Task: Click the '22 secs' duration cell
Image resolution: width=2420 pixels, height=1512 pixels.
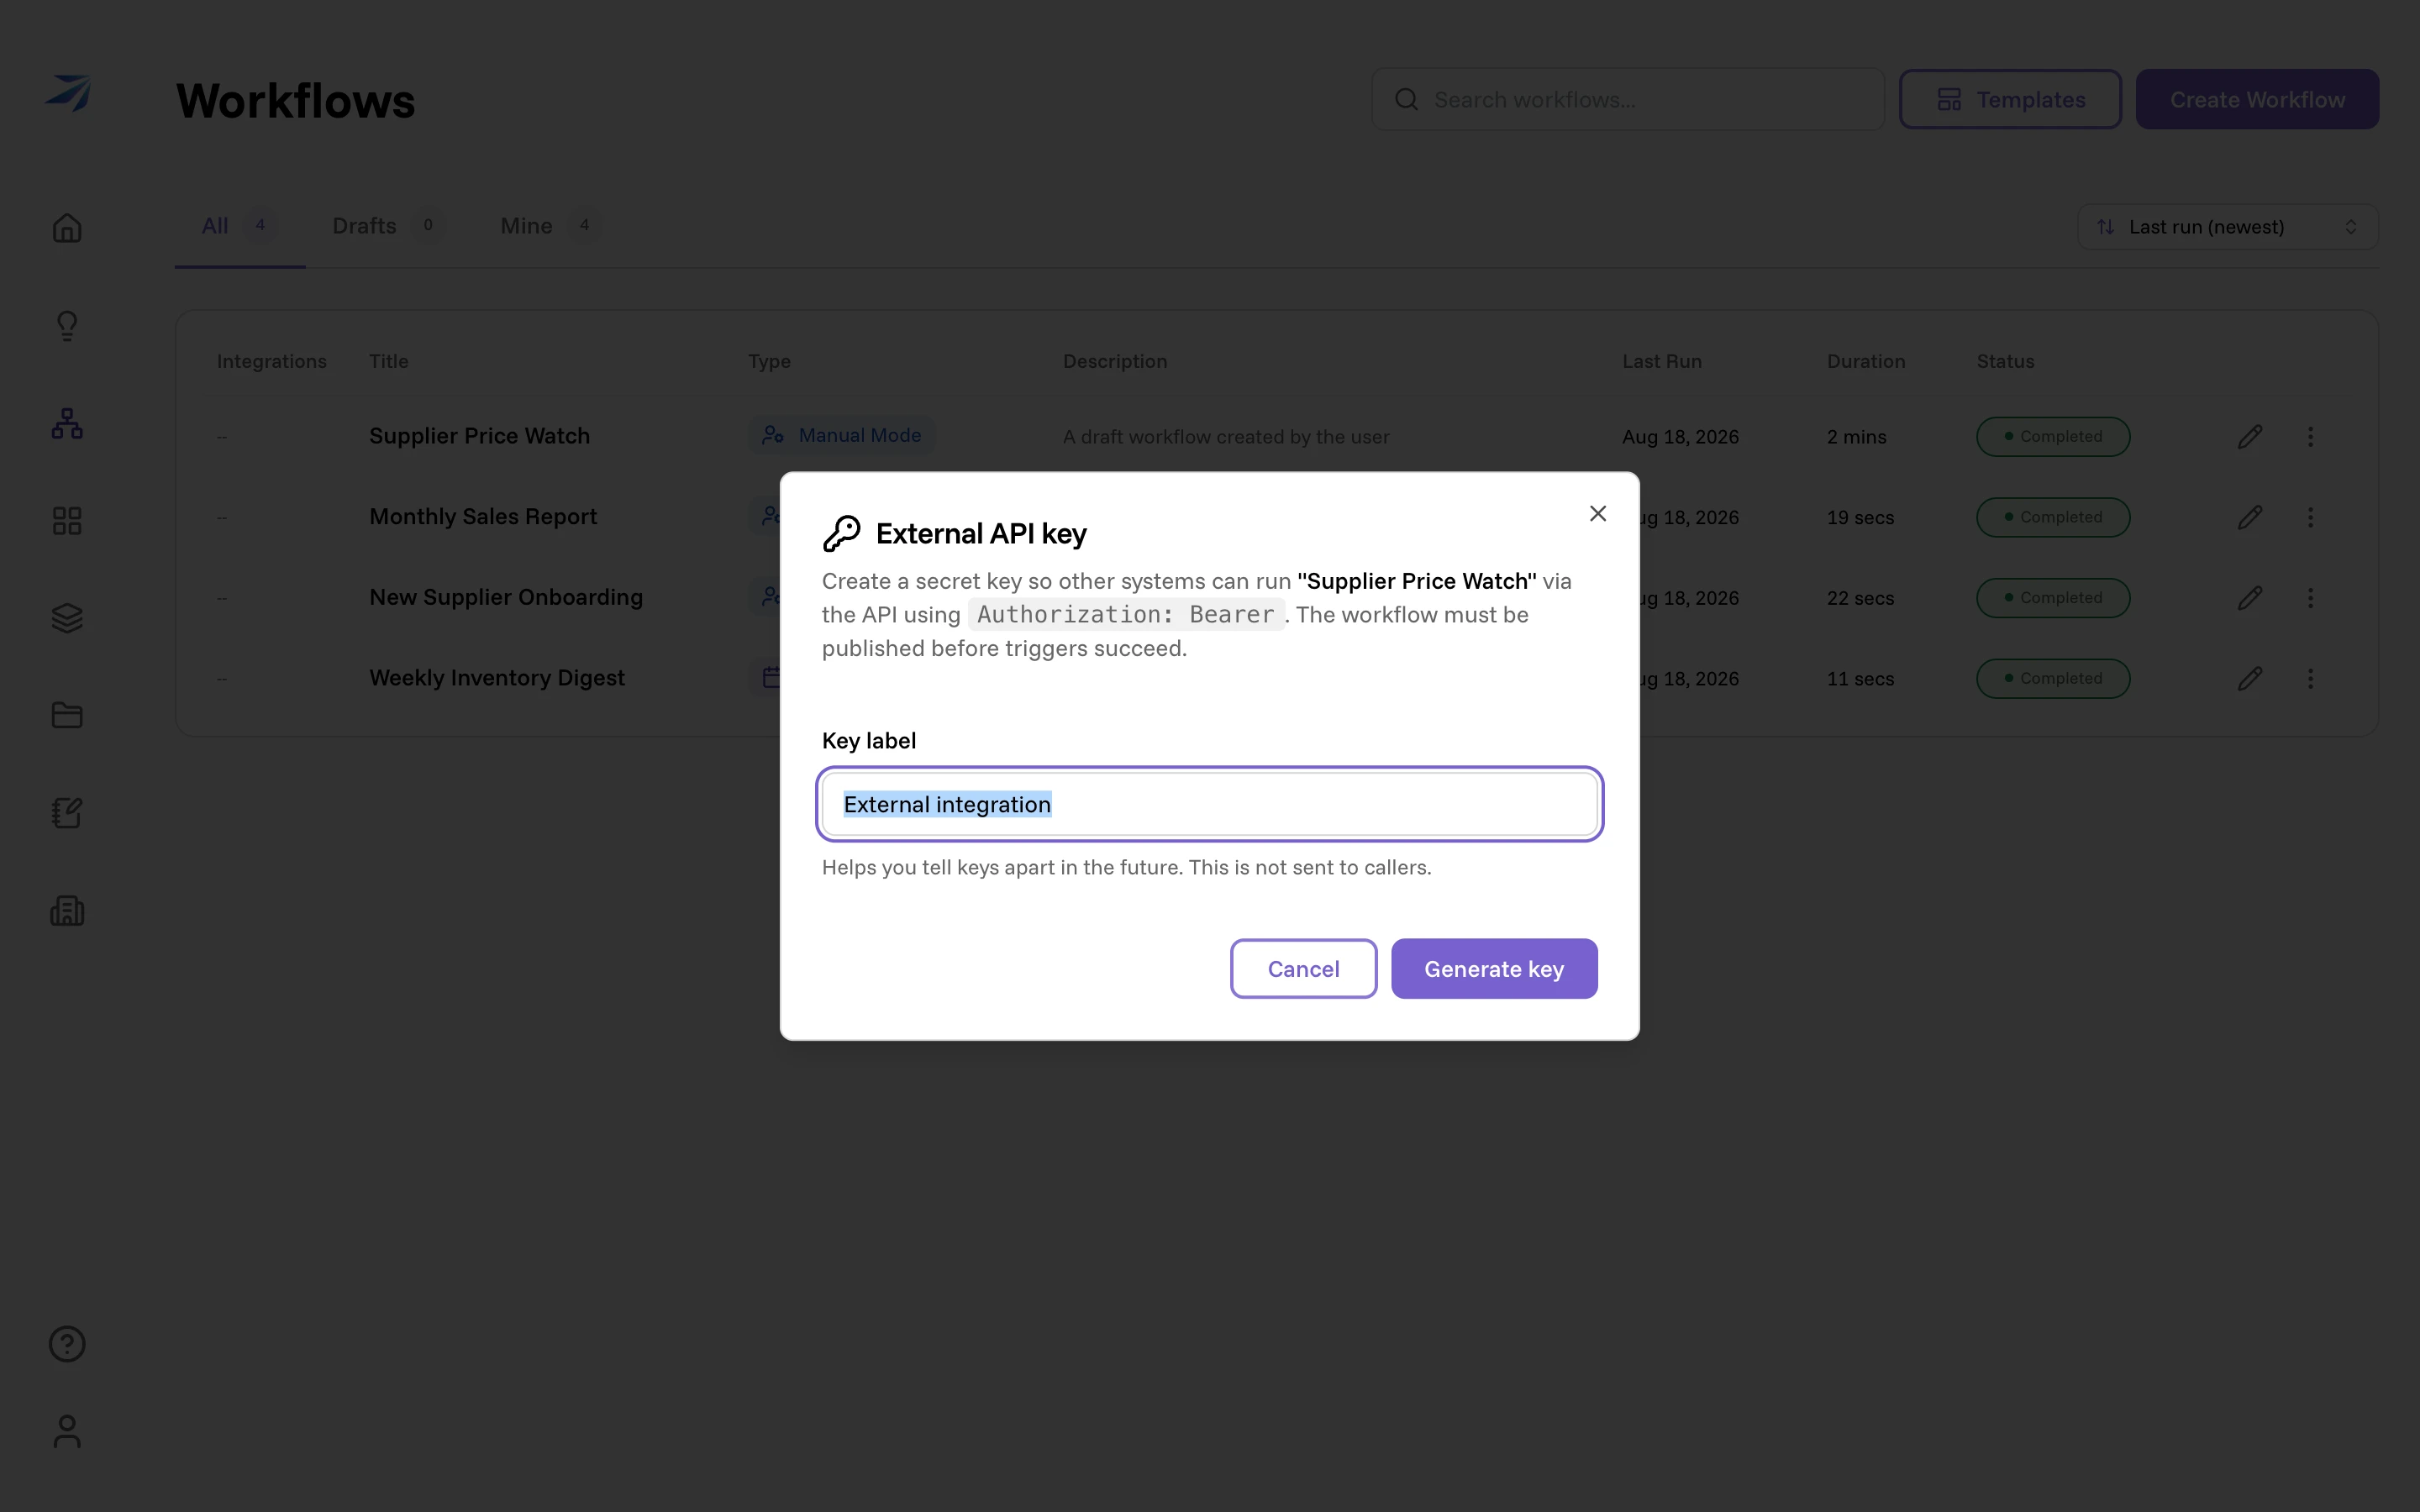Action: pyautogui.click(x=1860, y=598)
